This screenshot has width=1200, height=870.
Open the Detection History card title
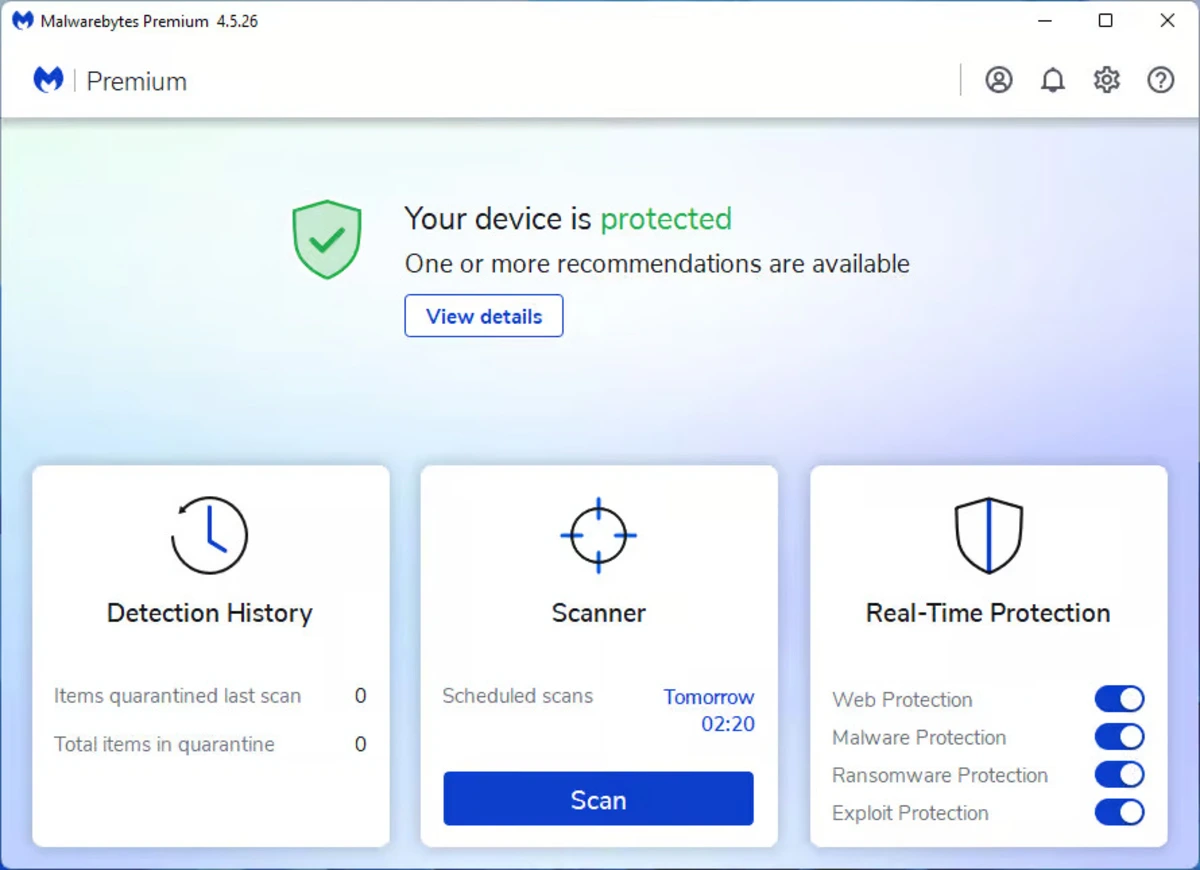click(209, 613)
